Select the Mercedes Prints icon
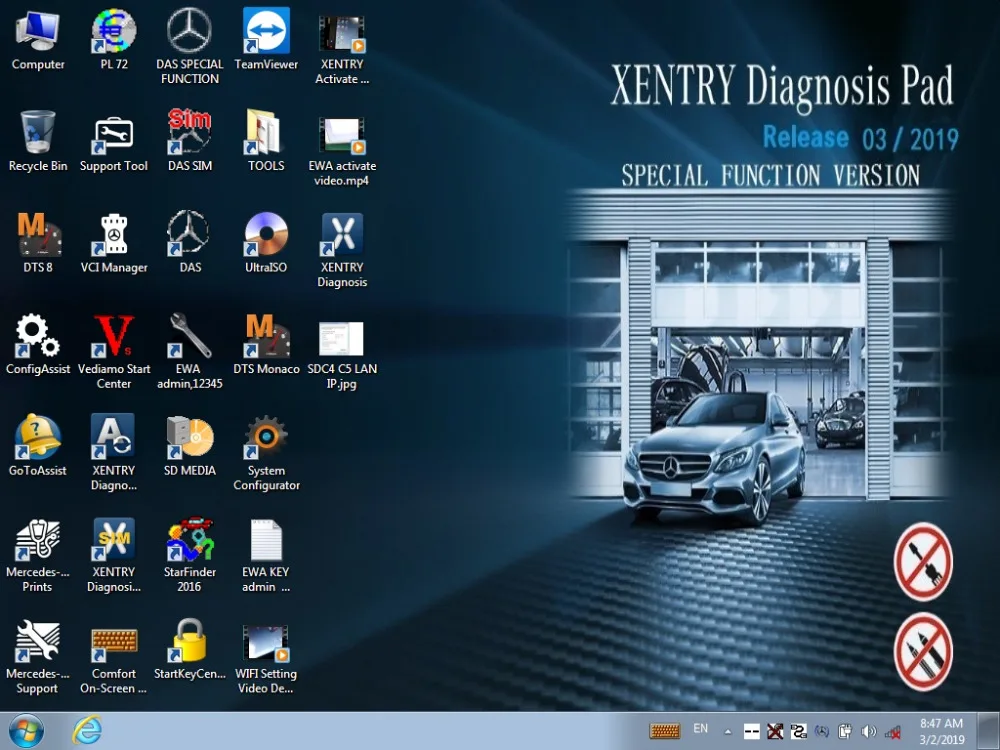Screen dimensions: 1000x750 [38, 554]
